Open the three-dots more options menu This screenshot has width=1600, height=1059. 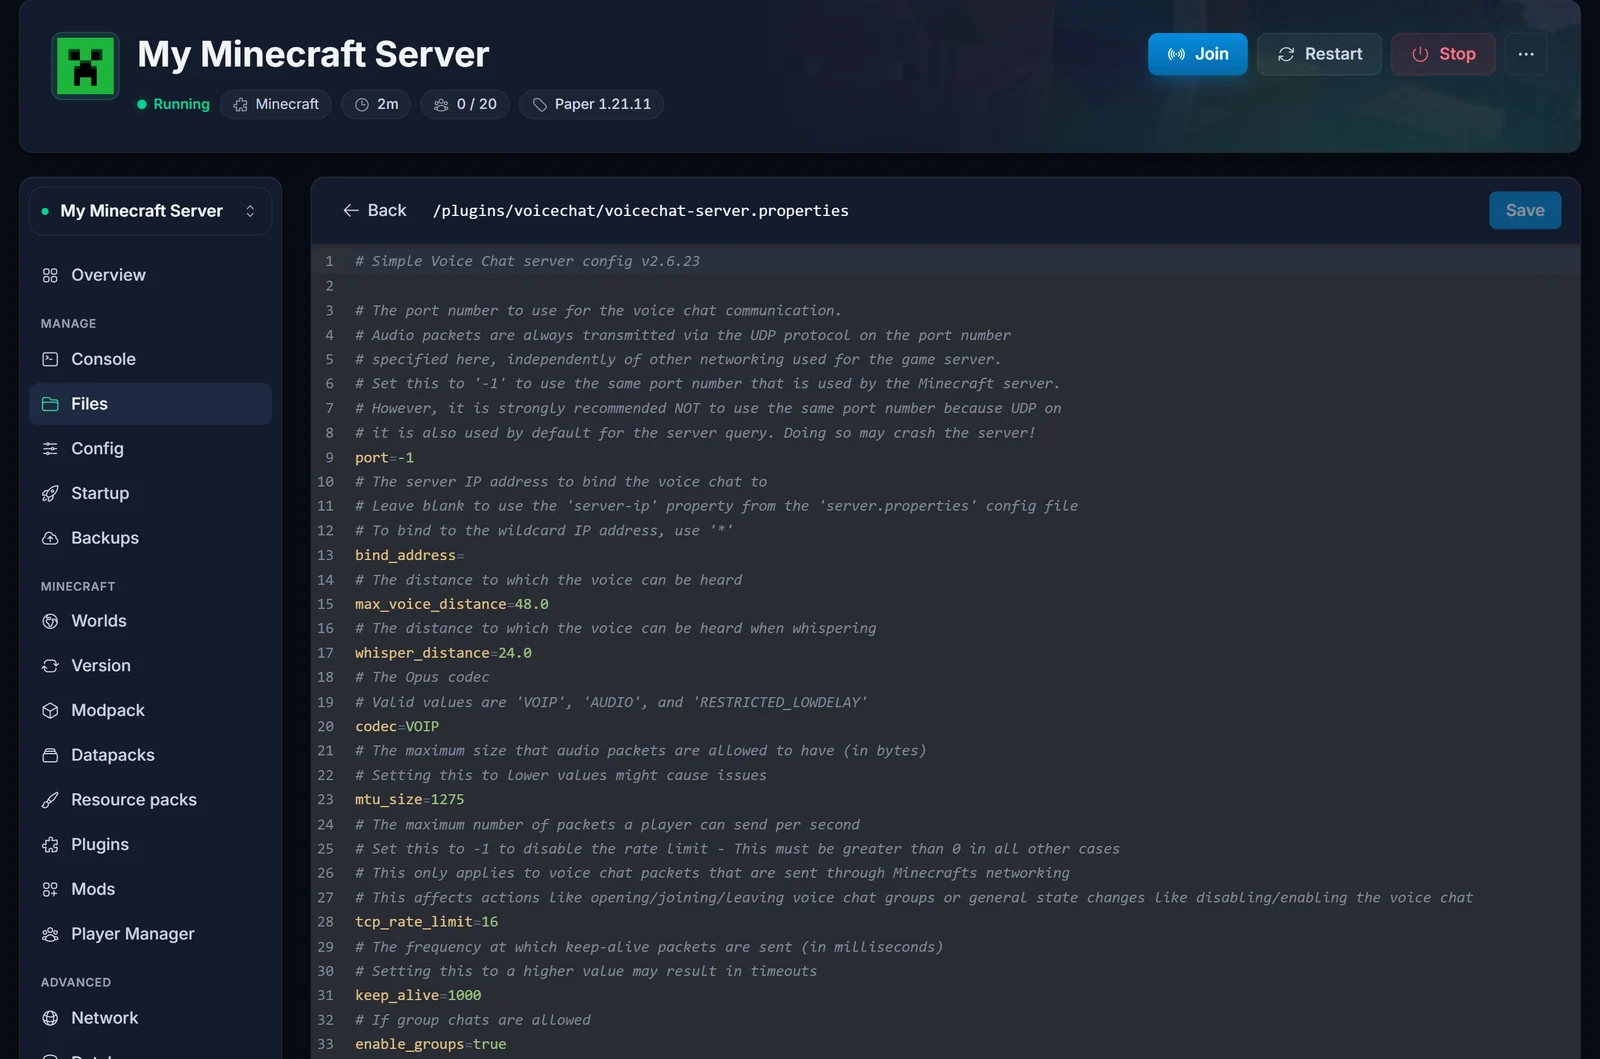click(1526, 54)
